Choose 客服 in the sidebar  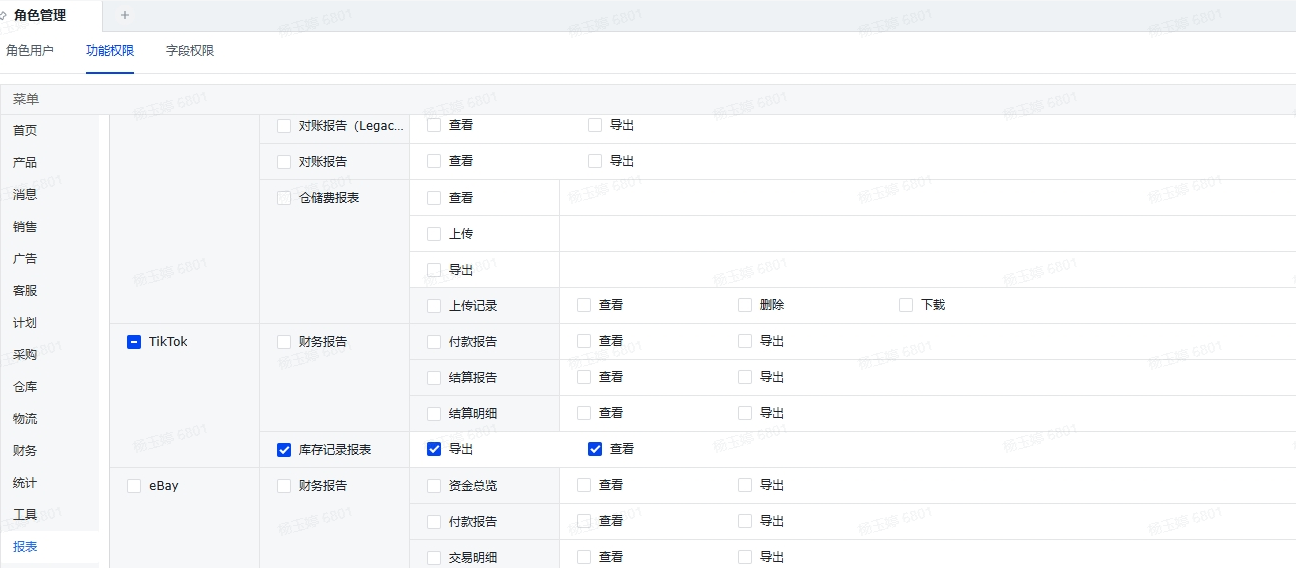[25, 291]
